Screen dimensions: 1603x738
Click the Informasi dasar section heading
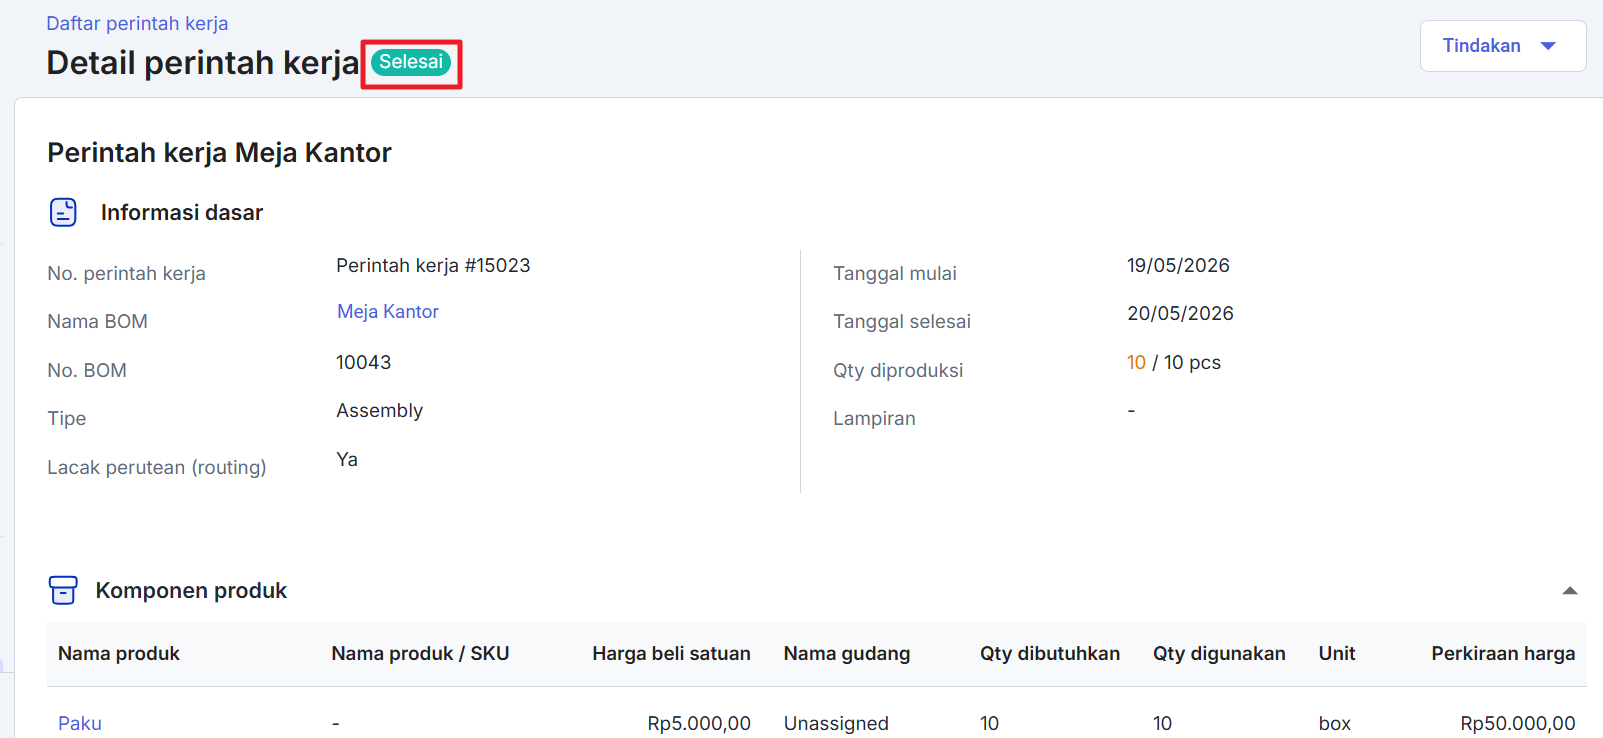[182, 212]
